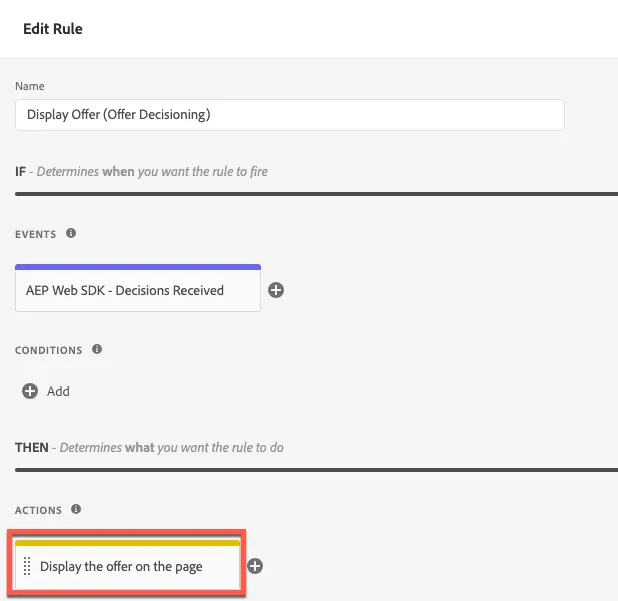Click the THEN section description text

(149, 447)
